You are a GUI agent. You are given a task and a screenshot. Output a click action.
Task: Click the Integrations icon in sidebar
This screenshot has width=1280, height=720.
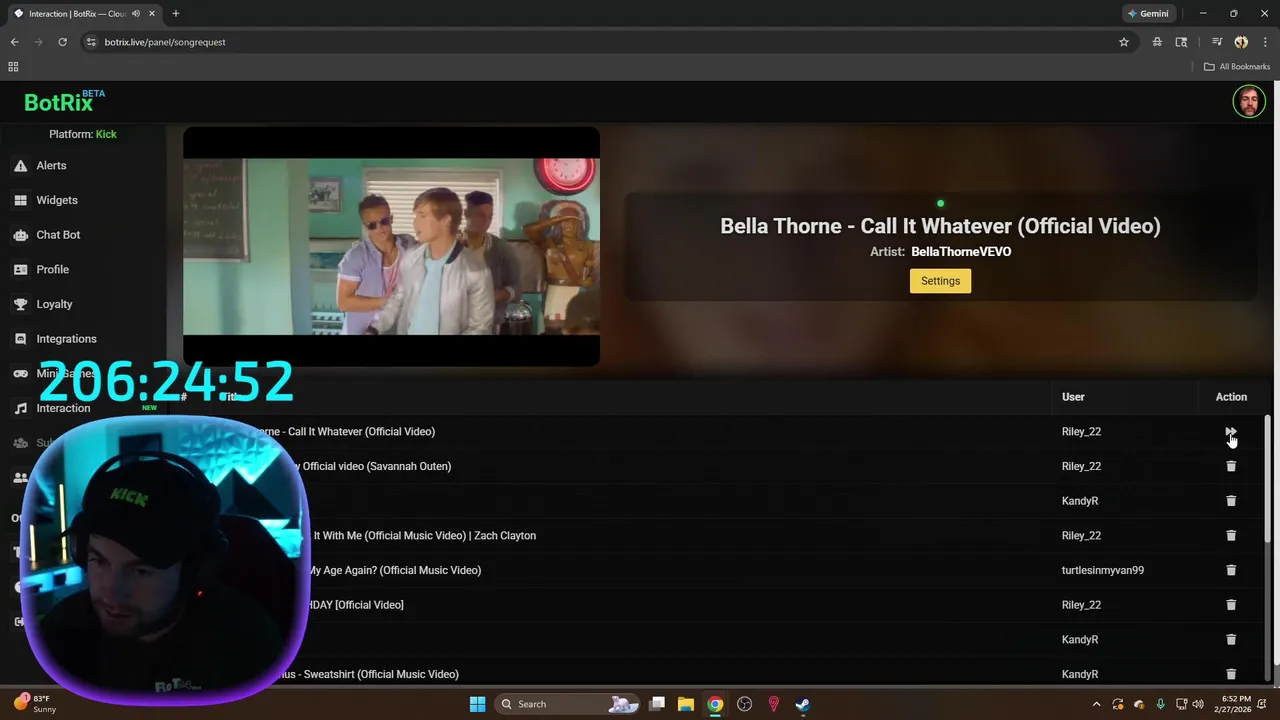tap(20, 339)
